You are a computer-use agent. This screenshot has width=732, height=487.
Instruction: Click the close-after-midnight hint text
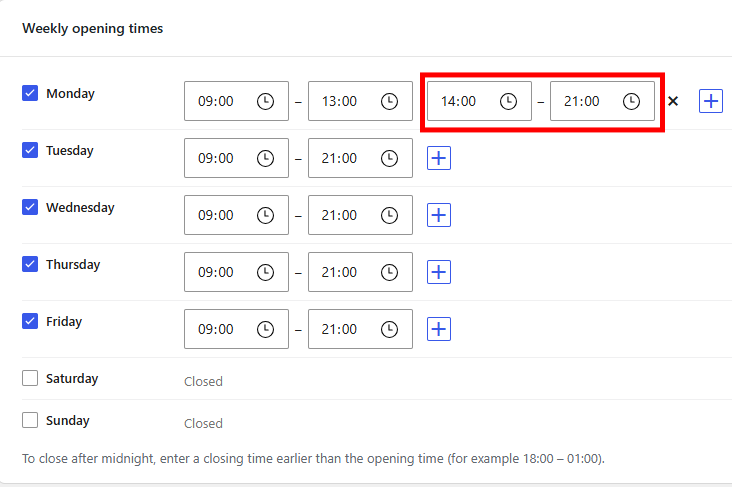(x=313, y=459)
